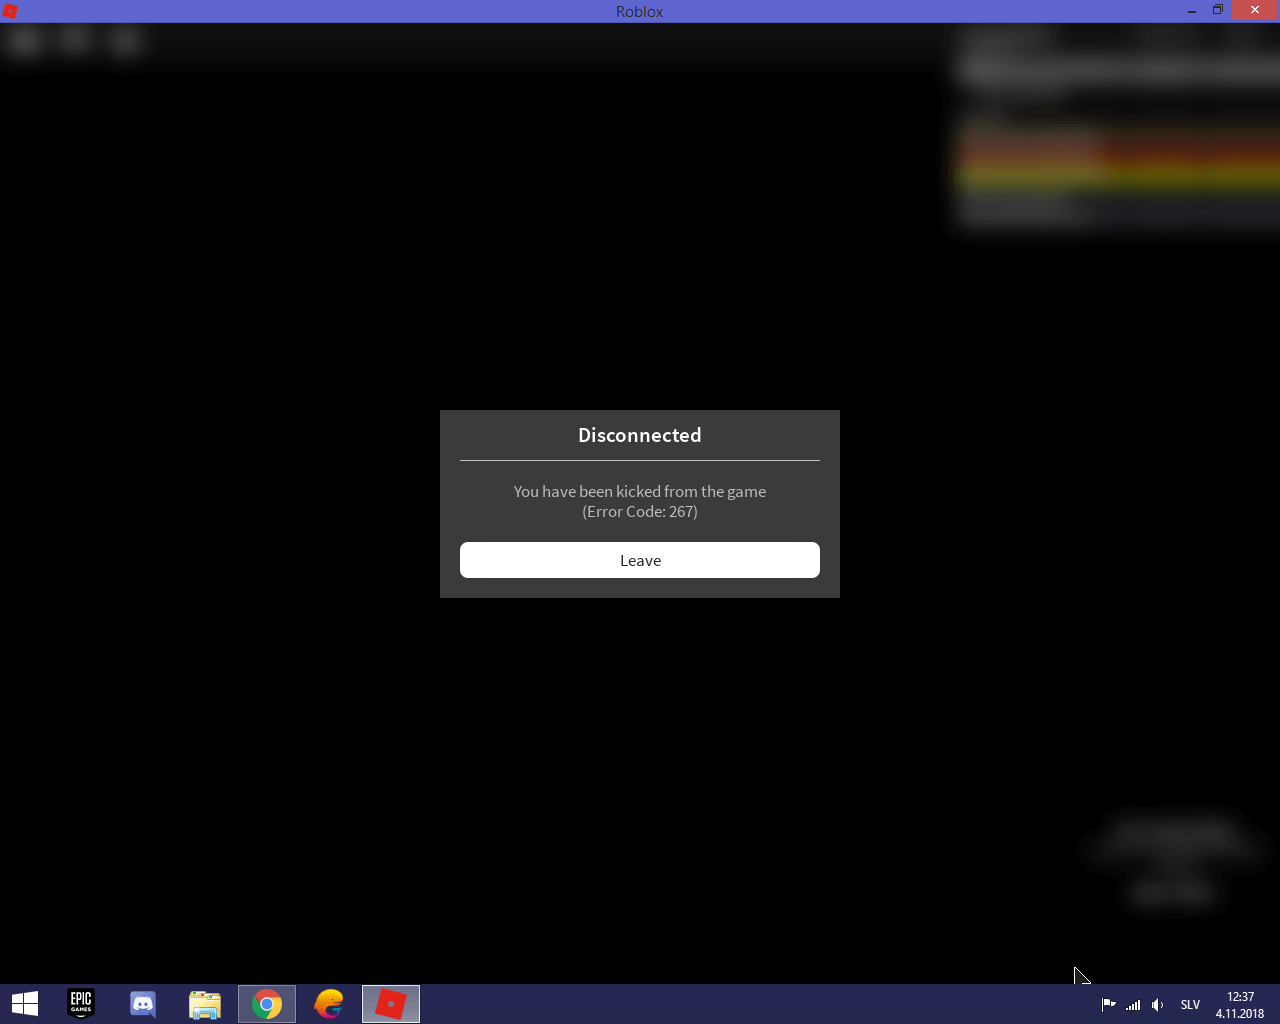The image size is (1280, 1024).
Task: Click the Disconnected dialog heading
Action: pos(639,435)
